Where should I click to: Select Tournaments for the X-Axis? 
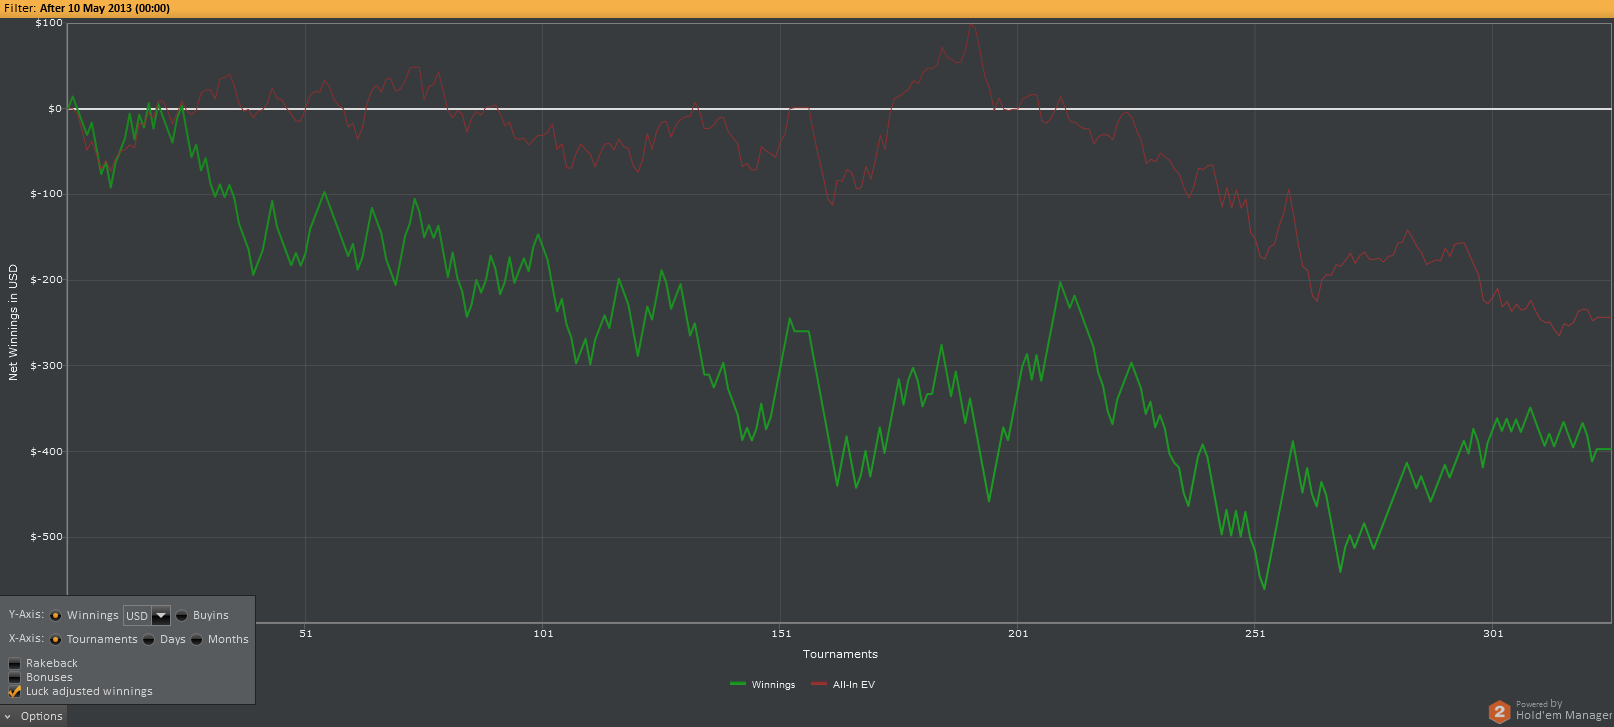coord(56,640)
